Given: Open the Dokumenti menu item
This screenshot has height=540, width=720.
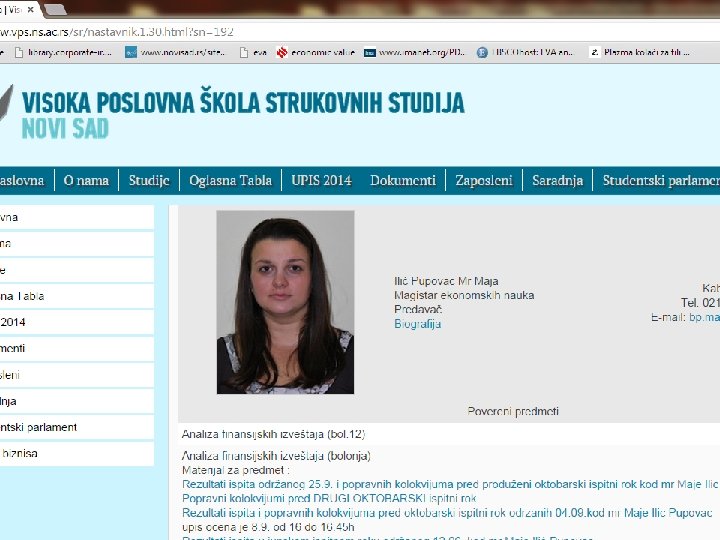Looking at the screenshot, I should point(403,180).
